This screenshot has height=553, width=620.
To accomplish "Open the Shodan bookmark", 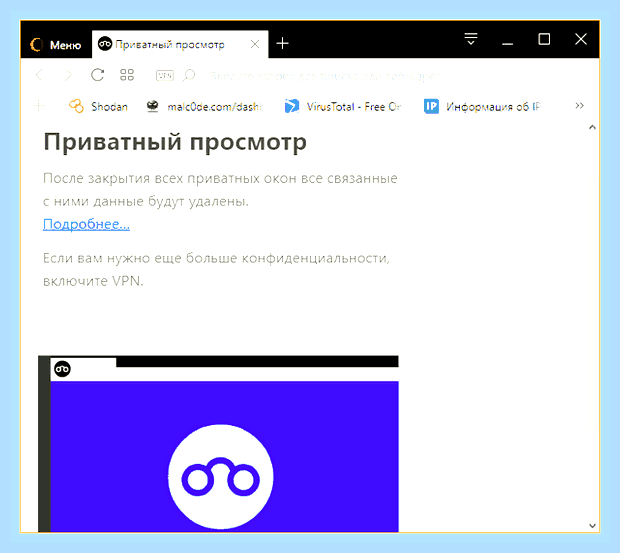I will click(x=98, y=106).
